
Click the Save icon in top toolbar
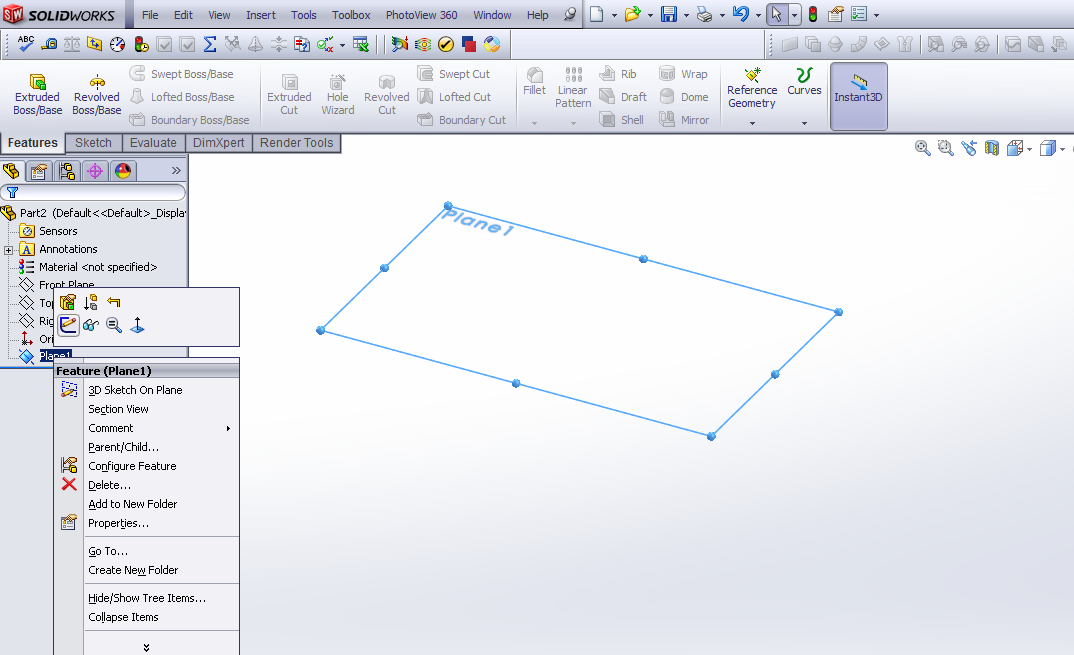(x=669, y=14)
